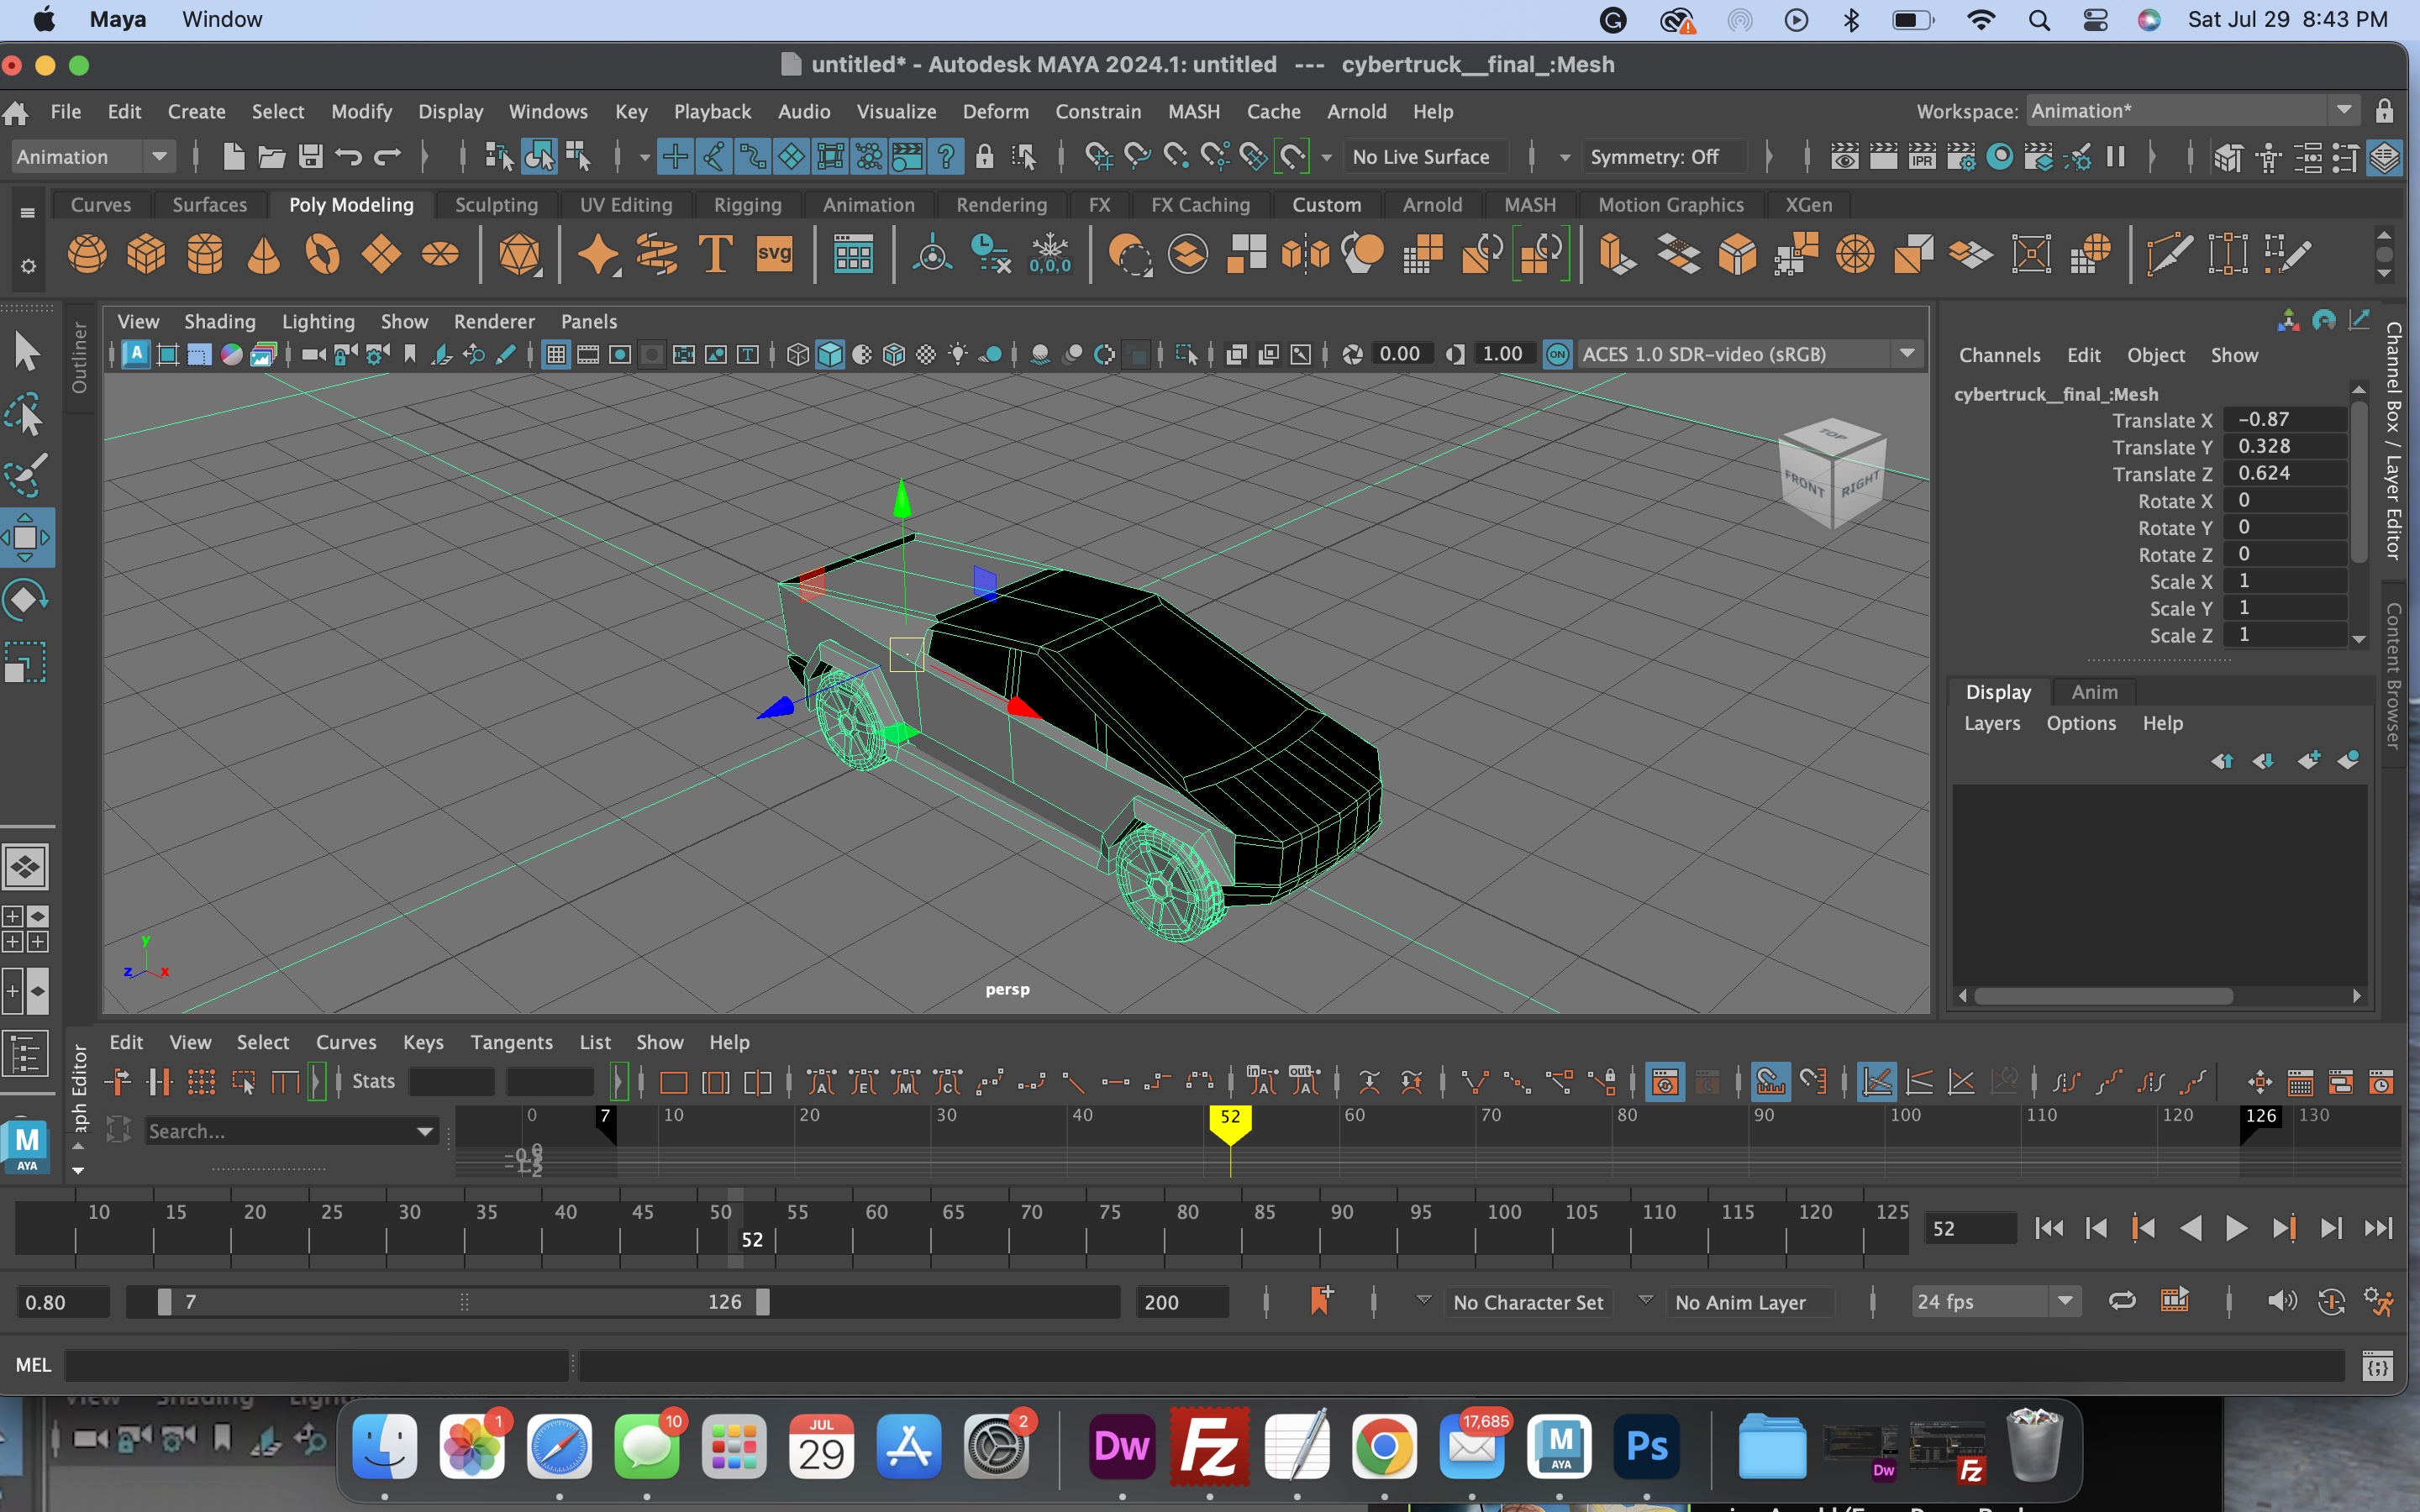Viewport: 2420px width, 1512px height.
Task: Activate the Rotate tool in toolbox
Action: pyautogui.click(x=27, y=600)
